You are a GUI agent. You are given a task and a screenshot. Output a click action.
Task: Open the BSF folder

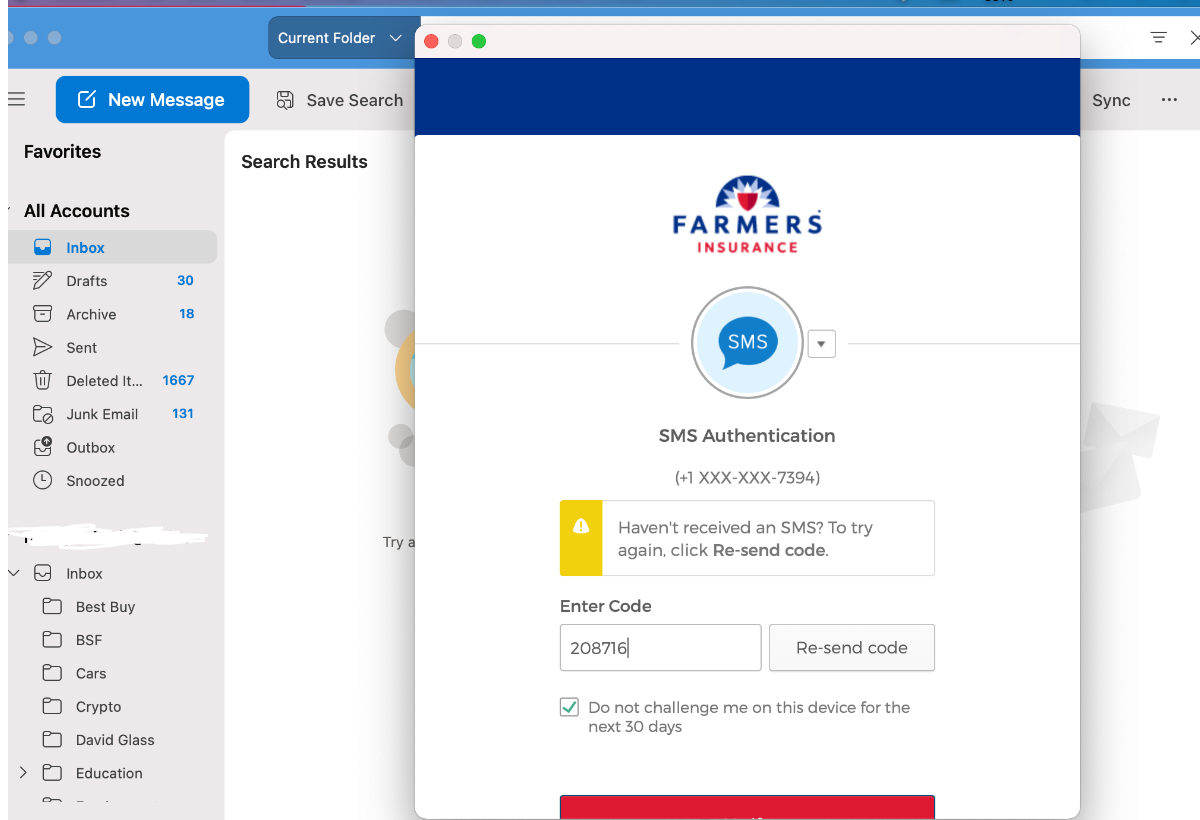[112, 640]
